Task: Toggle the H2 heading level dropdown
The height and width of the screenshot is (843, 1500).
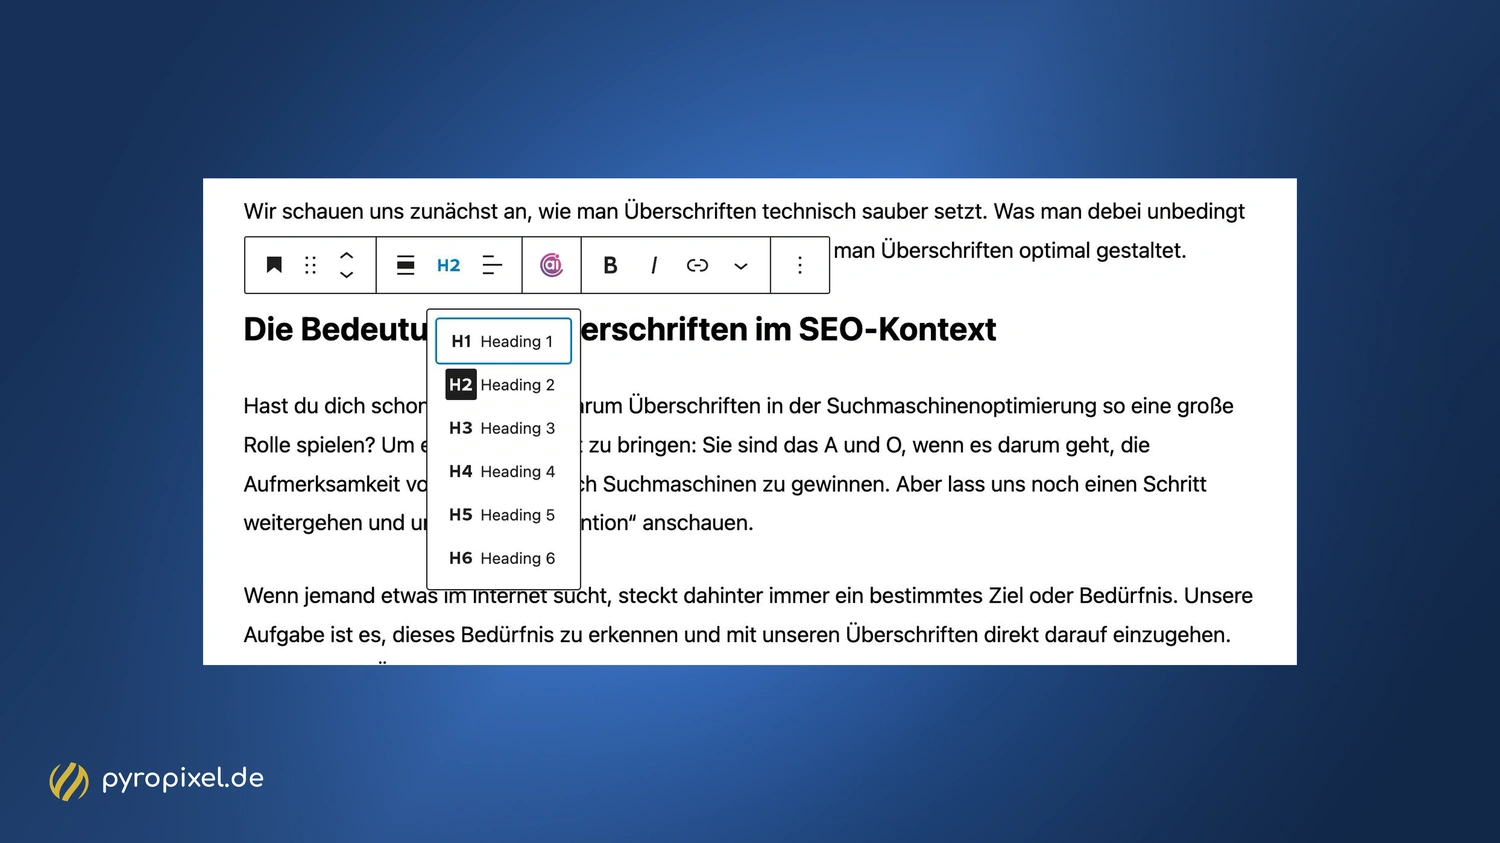Action: point(448,265)
